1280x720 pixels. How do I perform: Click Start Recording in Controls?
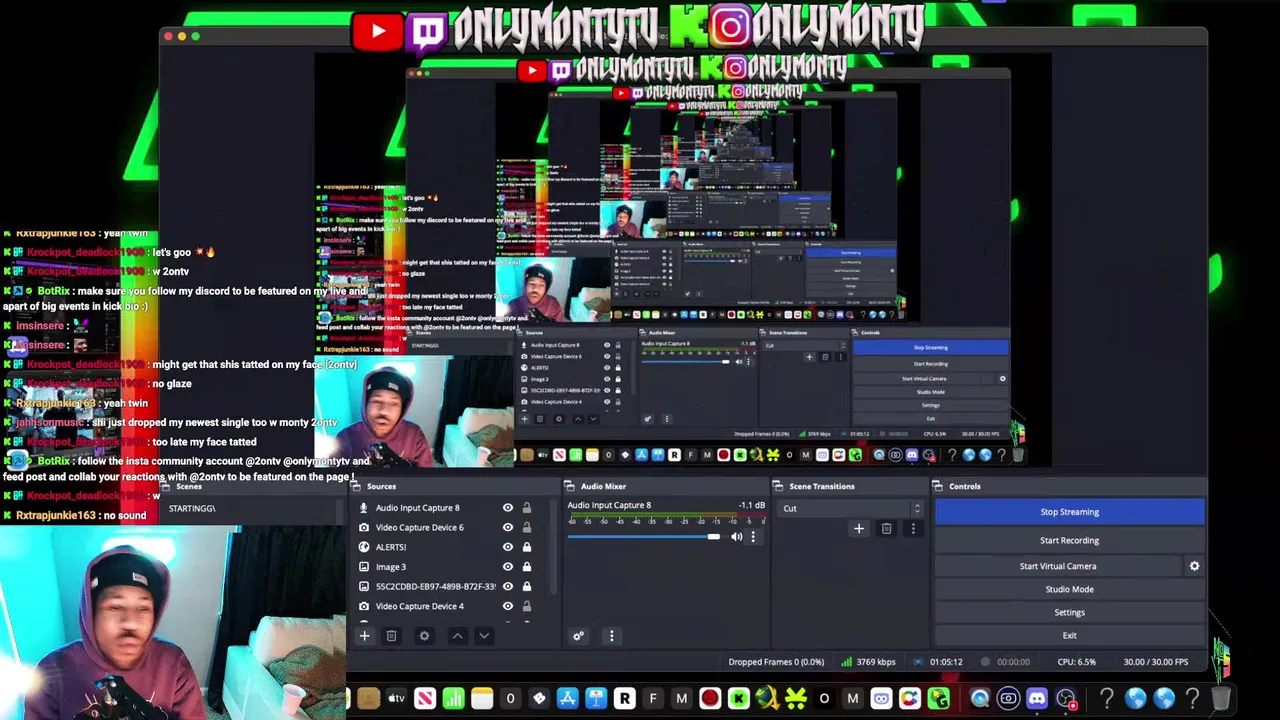pyautogui.click(x=1069, y=541)
